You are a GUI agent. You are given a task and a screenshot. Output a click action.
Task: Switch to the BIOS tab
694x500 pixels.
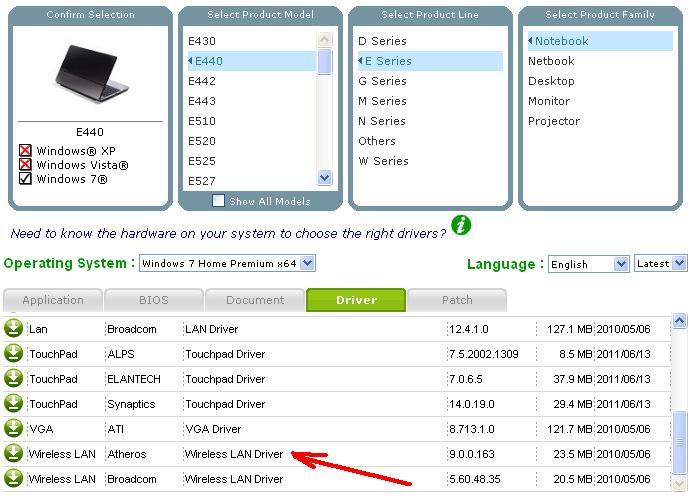coord(154,300)
